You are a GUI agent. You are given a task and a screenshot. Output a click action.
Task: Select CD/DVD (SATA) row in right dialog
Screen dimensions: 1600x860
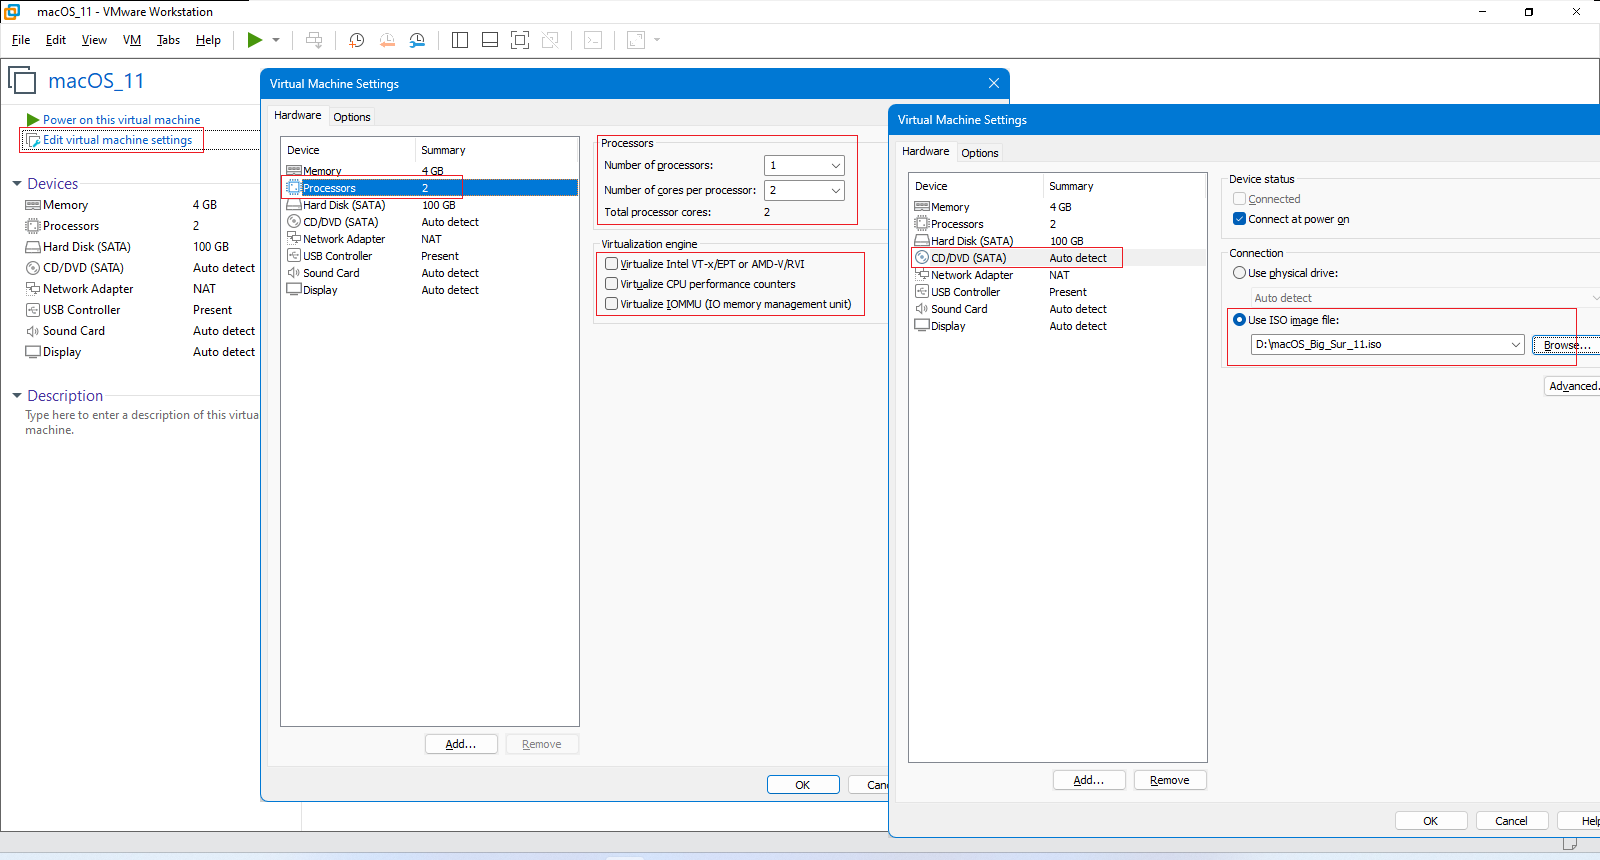coord(1058,258)
